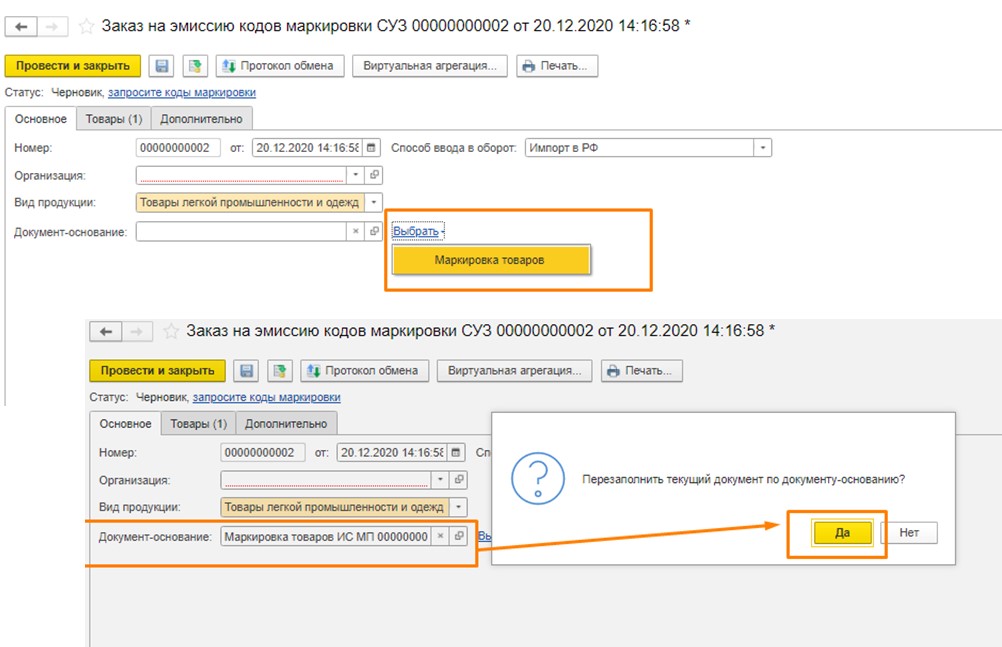Clear Документ-основание field in upper window

point(356,231)
